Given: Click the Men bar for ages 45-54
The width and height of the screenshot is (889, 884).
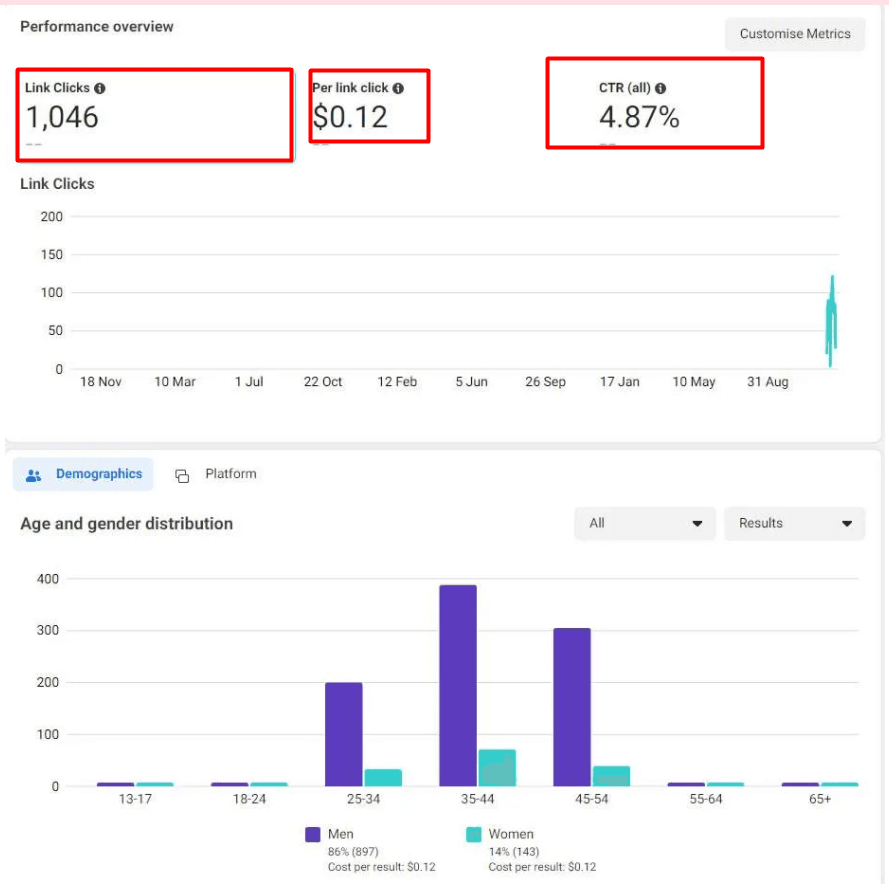Looking at the screenshot, I should click(x=572, y=706).
